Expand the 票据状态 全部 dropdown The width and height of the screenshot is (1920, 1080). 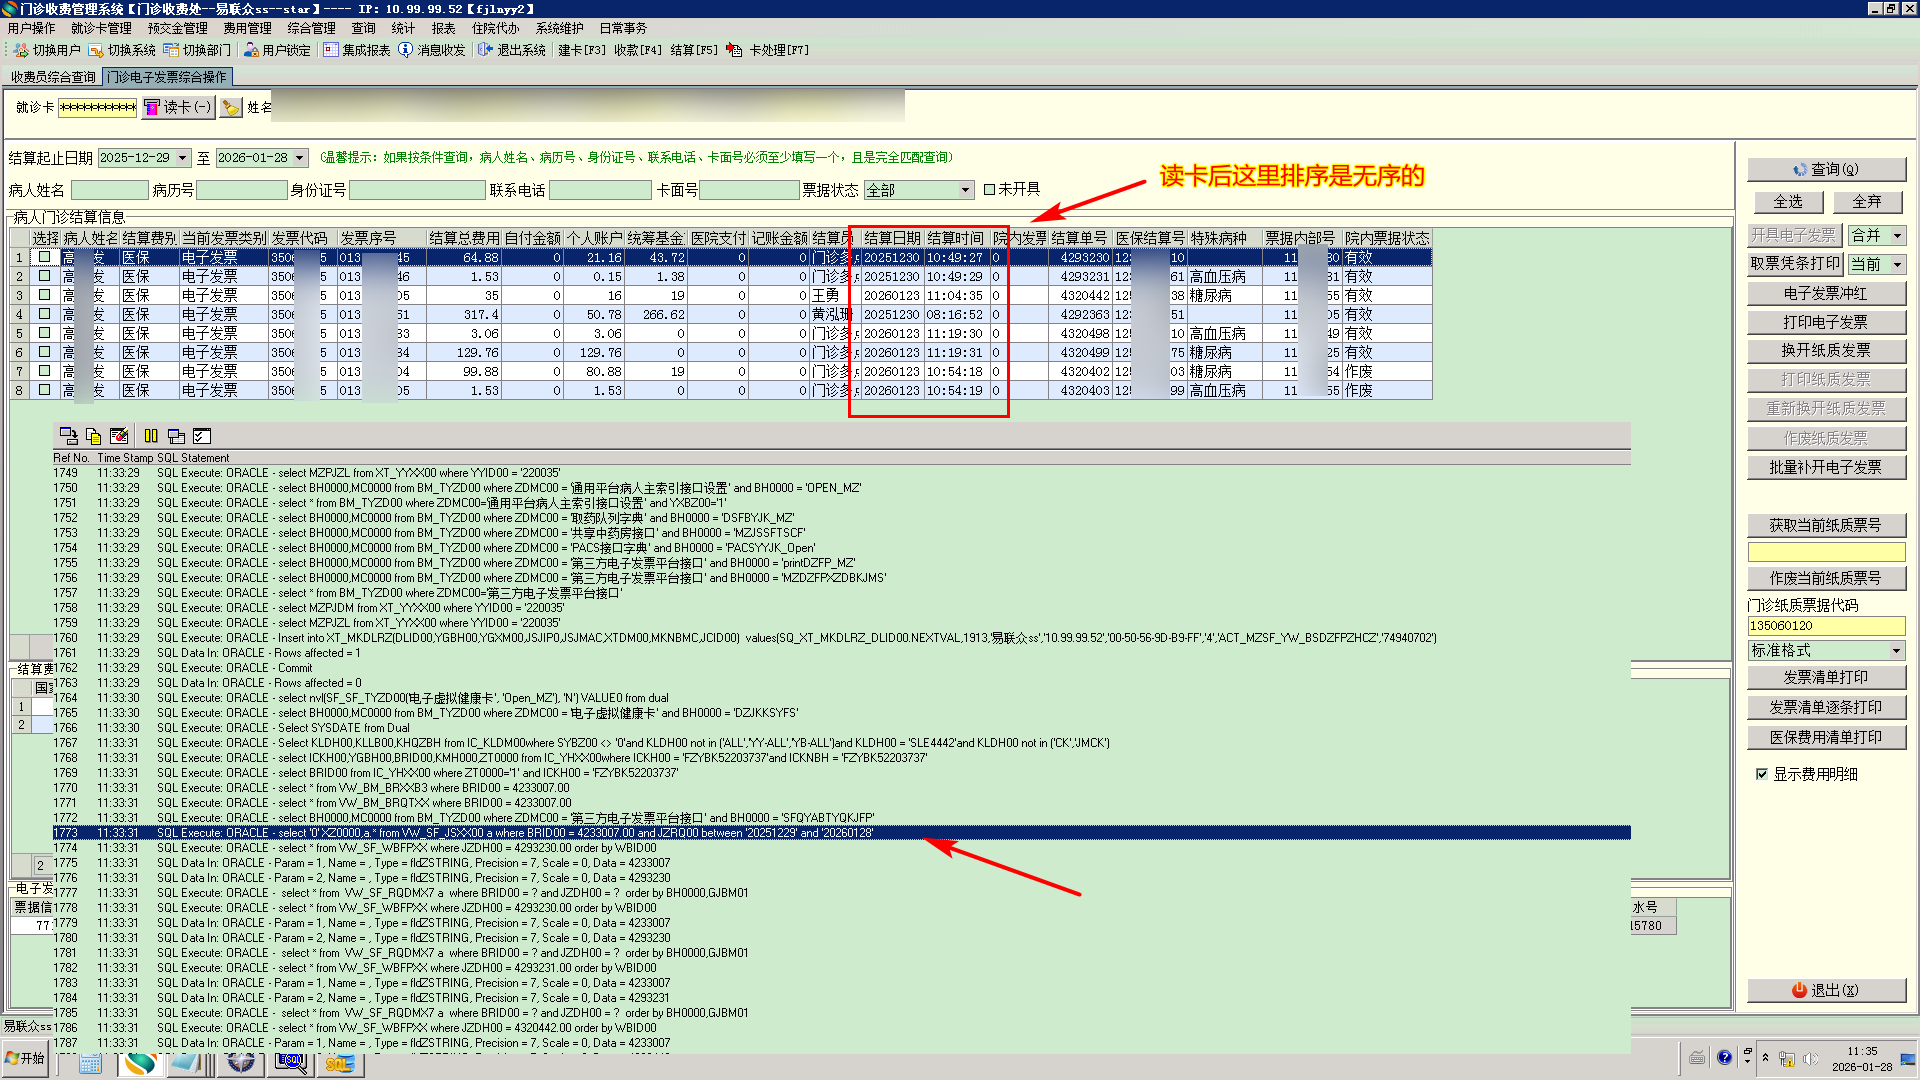(965, 190)
